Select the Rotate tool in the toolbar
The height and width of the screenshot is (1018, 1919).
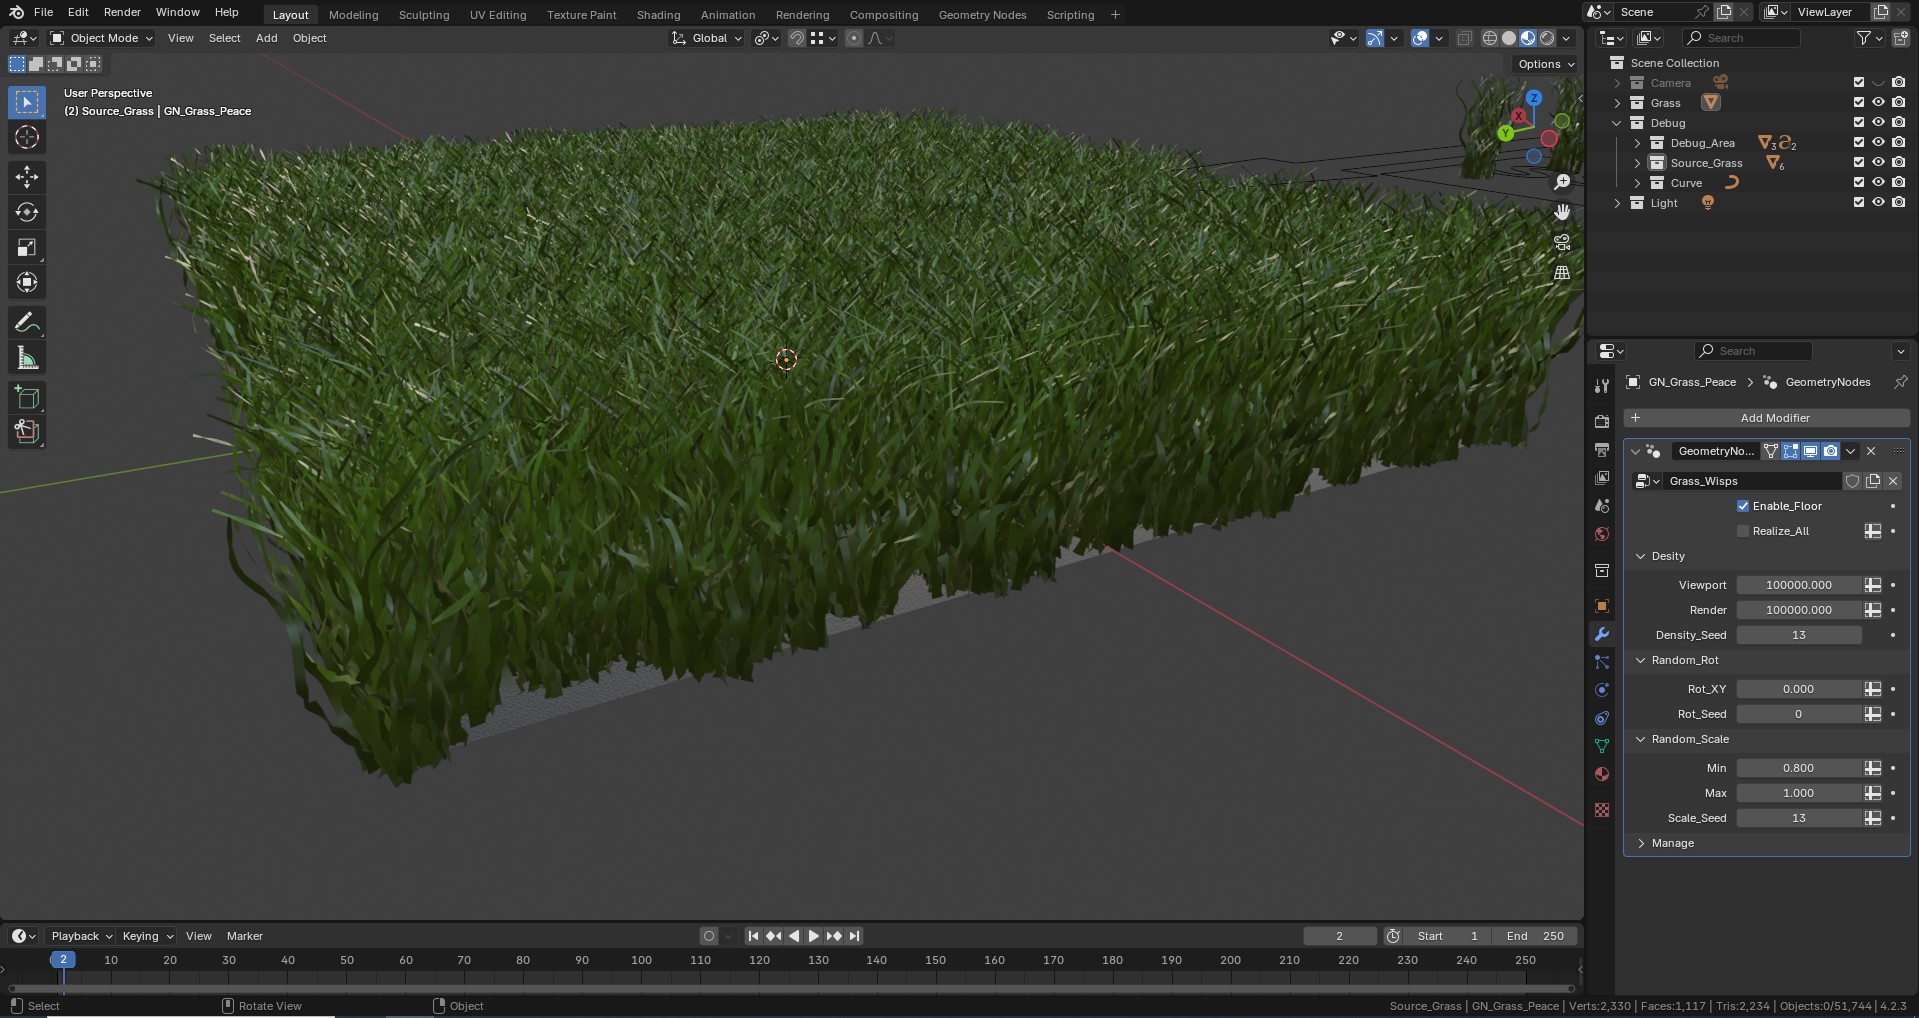[26, 211]
